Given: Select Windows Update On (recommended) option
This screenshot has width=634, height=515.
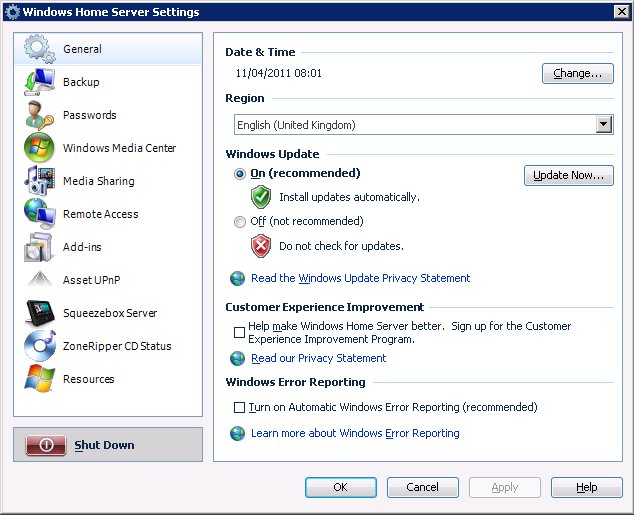Looking at the screenshot, I should pyautogui.click(x=240, y=174).
